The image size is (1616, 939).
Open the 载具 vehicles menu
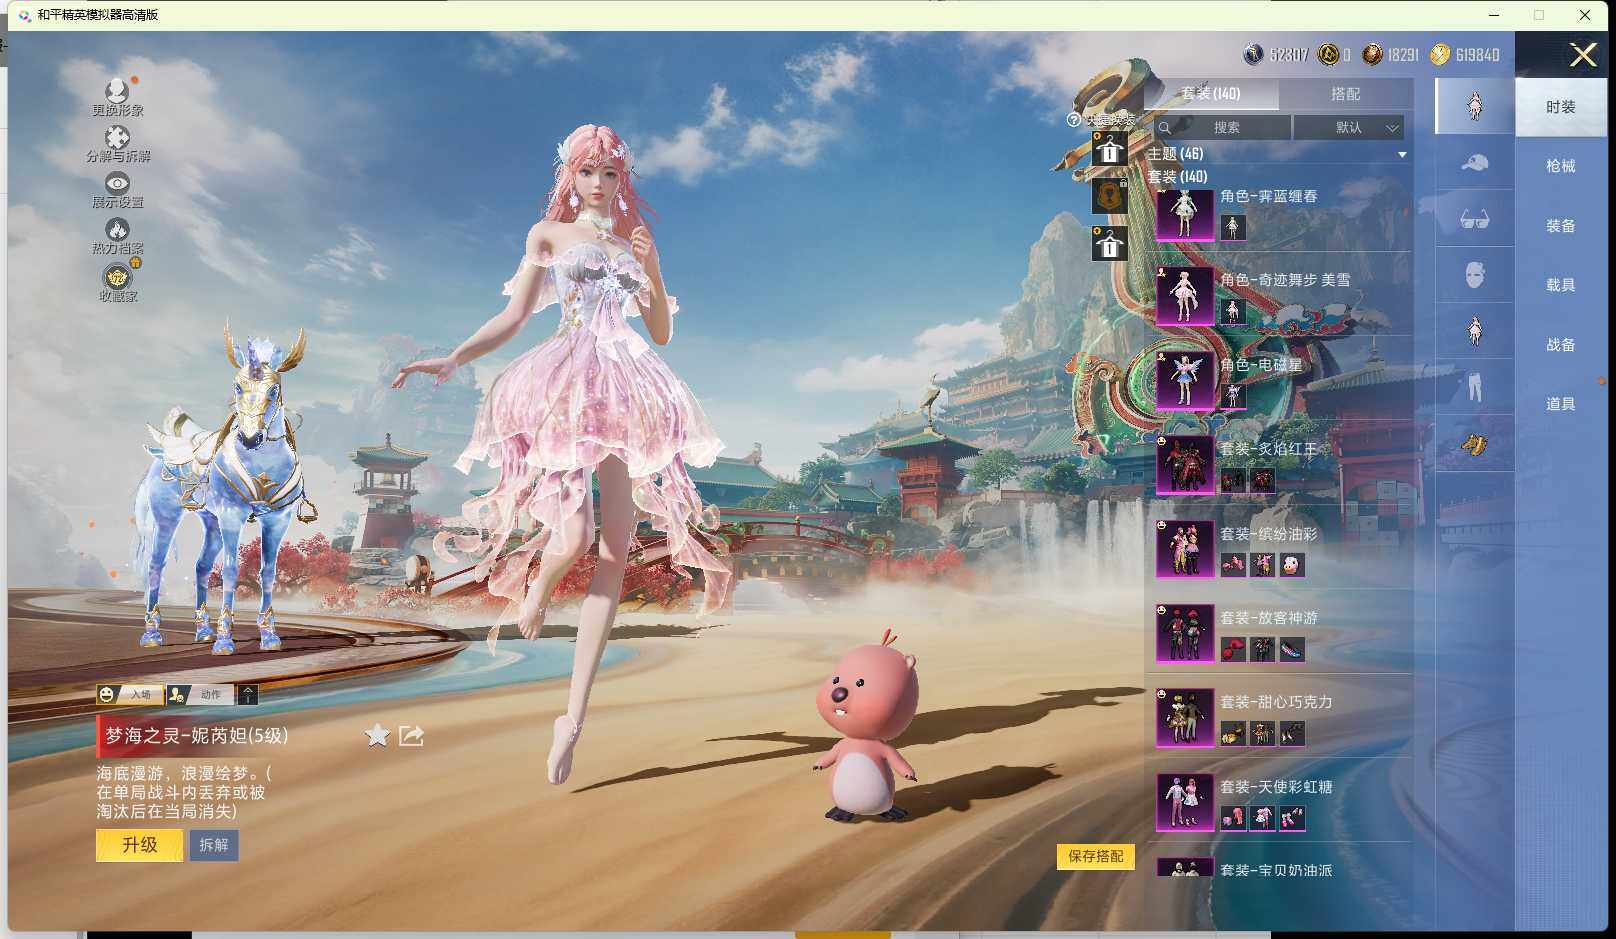[x=1560, y=285]
